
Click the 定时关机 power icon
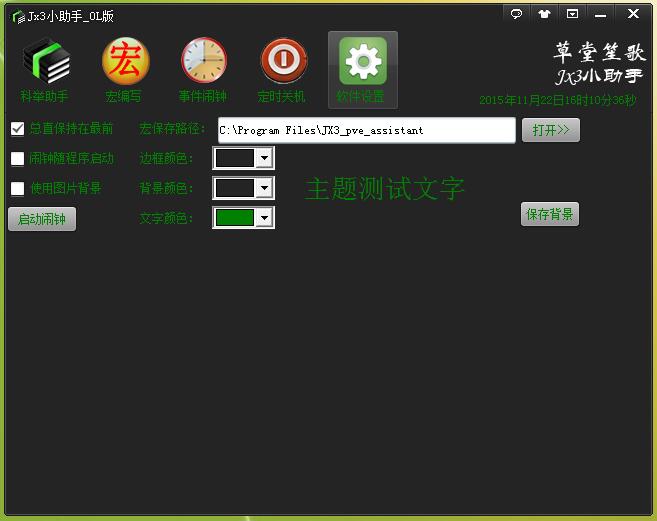coord(283,62)
